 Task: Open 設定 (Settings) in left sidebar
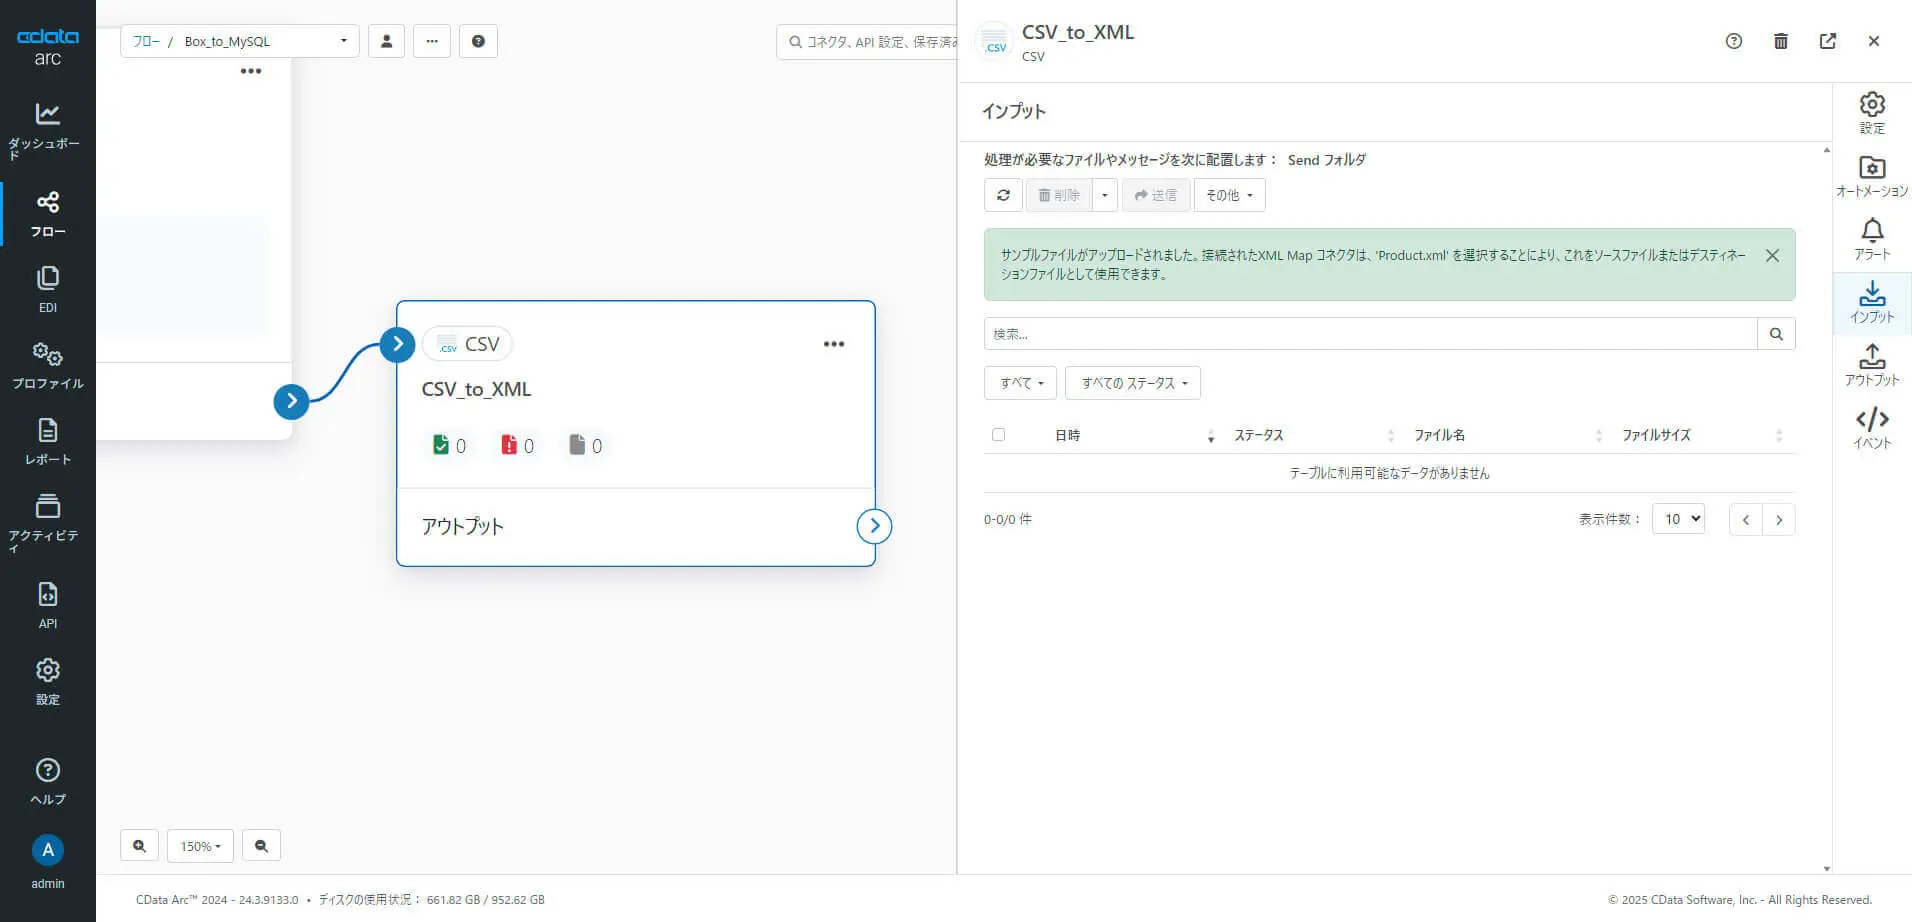pyautogui.click(x=47, y=681)
